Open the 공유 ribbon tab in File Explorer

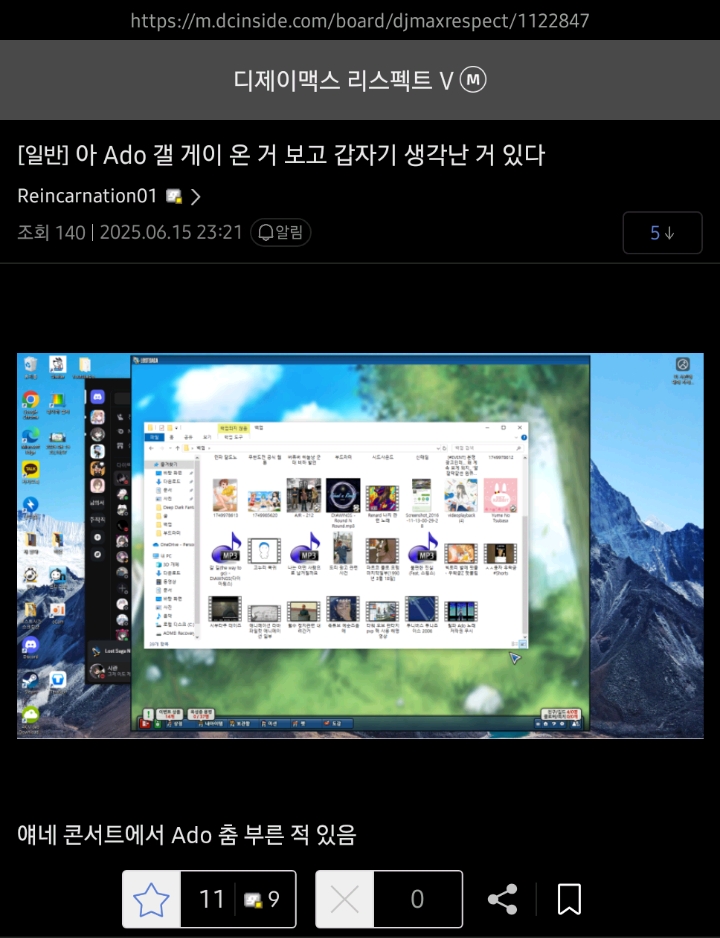(188, 437)
